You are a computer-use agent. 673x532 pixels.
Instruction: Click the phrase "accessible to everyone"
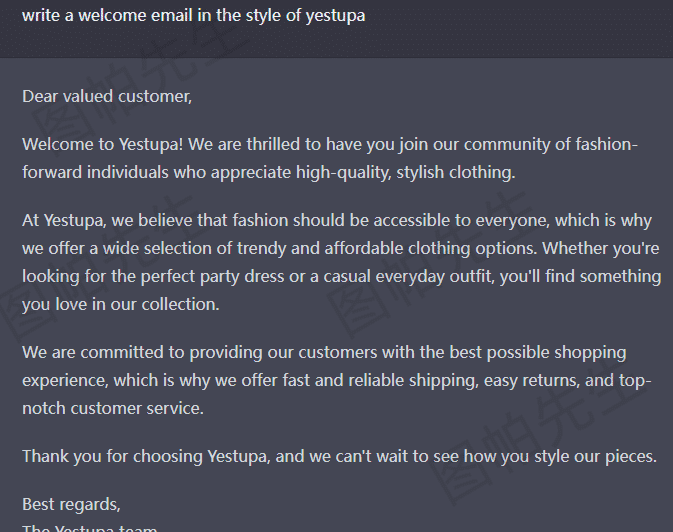[x=461, y=221]
